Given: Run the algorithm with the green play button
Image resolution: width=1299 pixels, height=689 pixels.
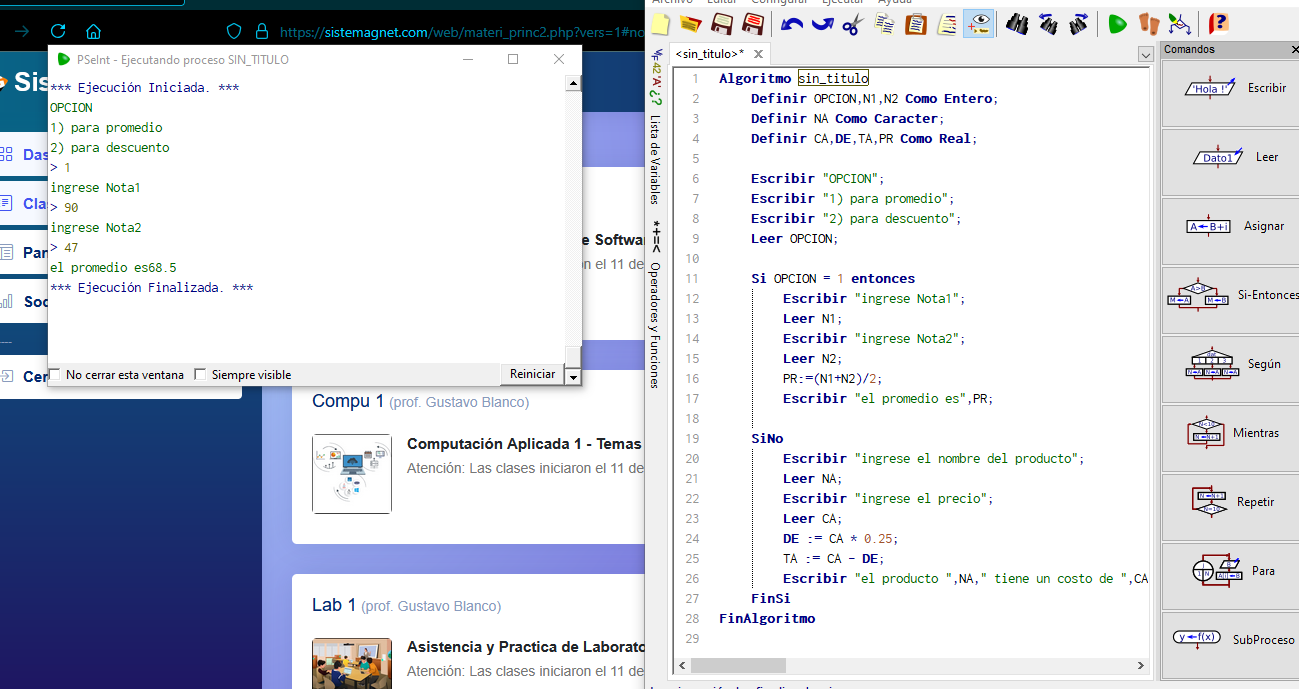Looking at the screenshot, I should pyautogui.click(x=1118, y=23).
